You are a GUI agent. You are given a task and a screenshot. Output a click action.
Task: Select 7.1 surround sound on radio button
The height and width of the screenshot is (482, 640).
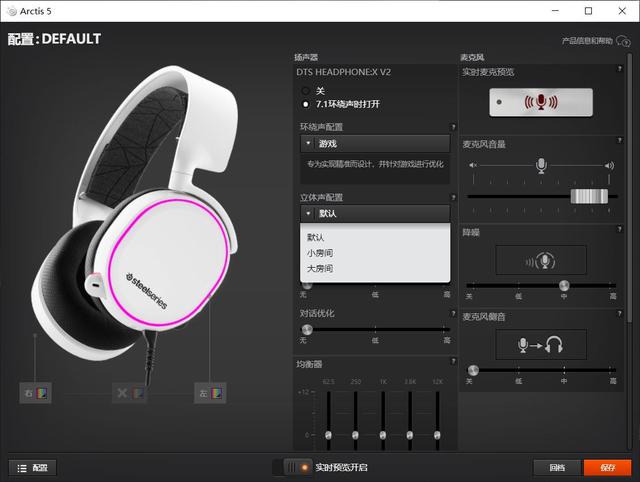click(305, 104)
